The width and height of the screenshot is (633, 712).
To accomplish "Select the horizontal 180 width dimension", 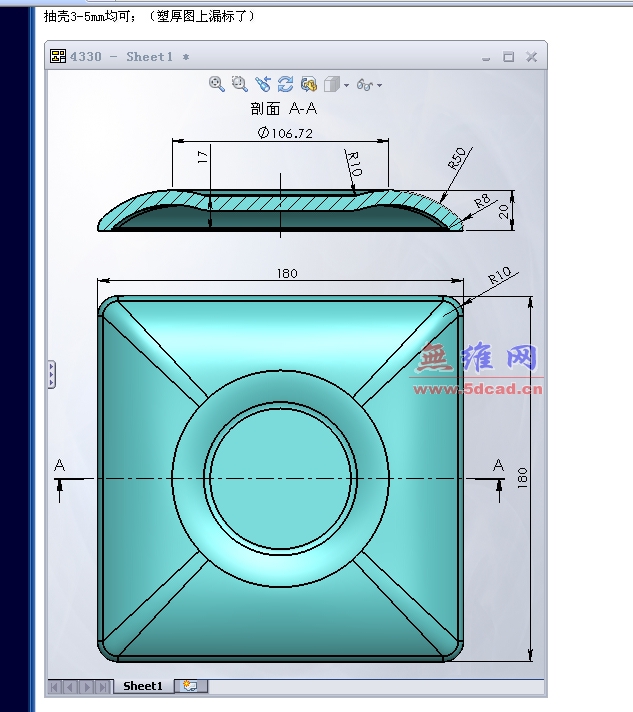I will pyautogui.click(x=287, y=273).
